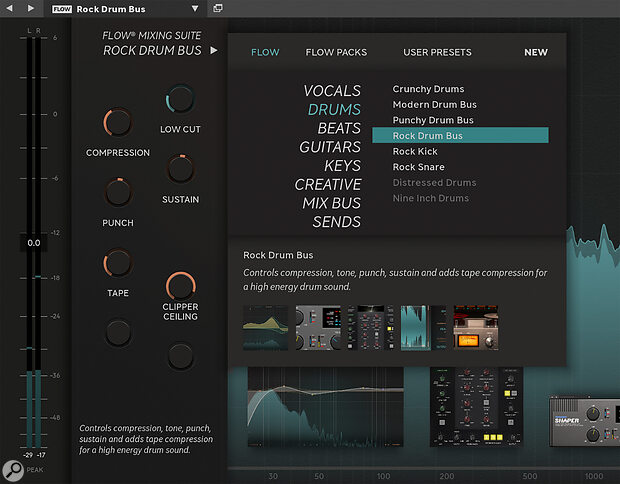Switch to the FLOW tab

(x=265, y=52)
